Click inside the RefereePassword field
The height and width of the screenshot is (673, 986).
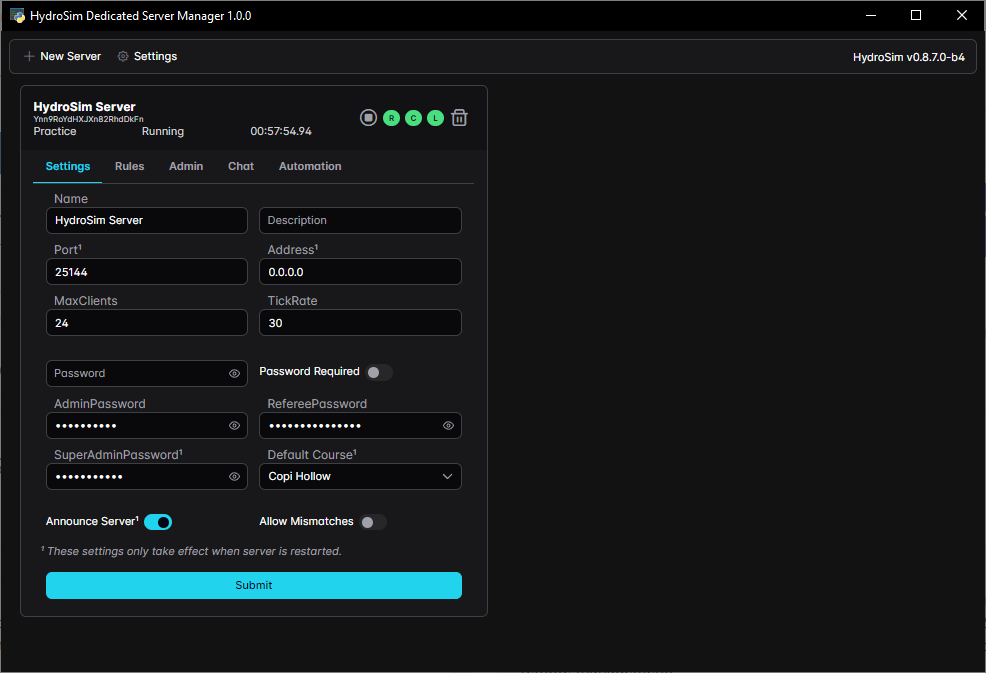360,426
